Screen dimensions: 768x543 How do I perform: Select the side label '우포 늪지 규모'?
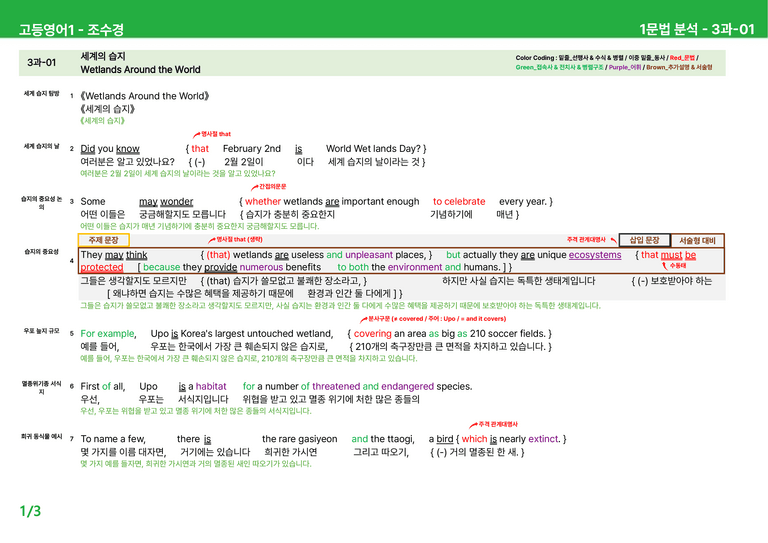click(42, 331)
